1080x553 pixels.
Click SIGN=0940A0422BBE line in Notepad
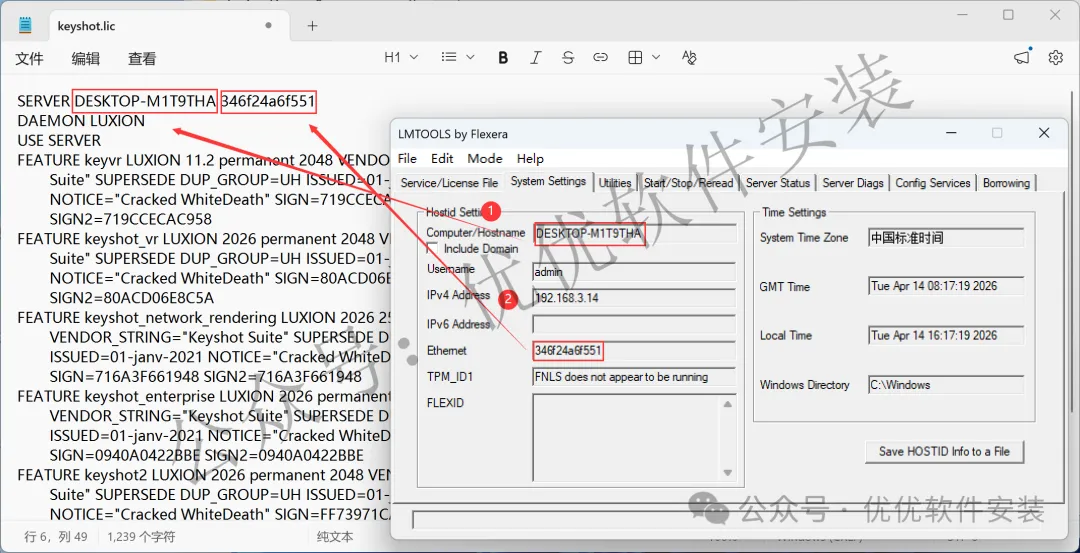(207, 455)
